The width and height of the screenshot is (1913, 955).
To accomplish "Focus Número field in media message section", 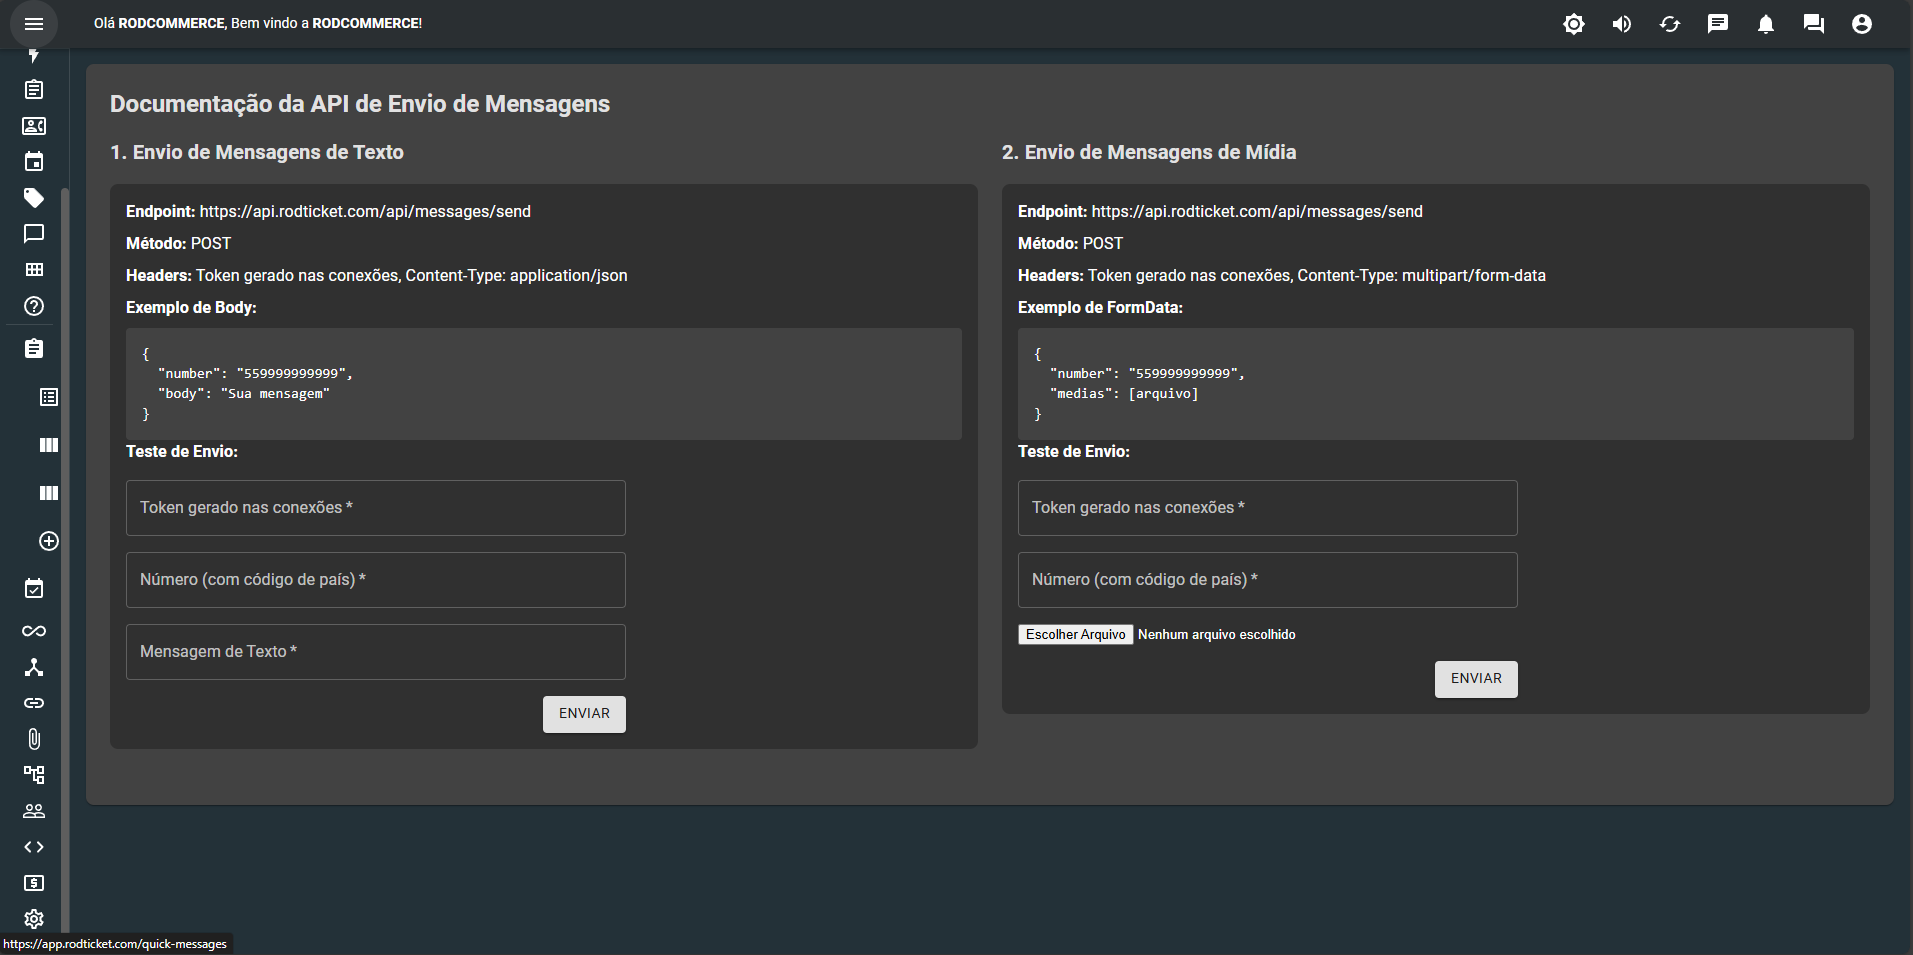I will [x=1268, y=580].
